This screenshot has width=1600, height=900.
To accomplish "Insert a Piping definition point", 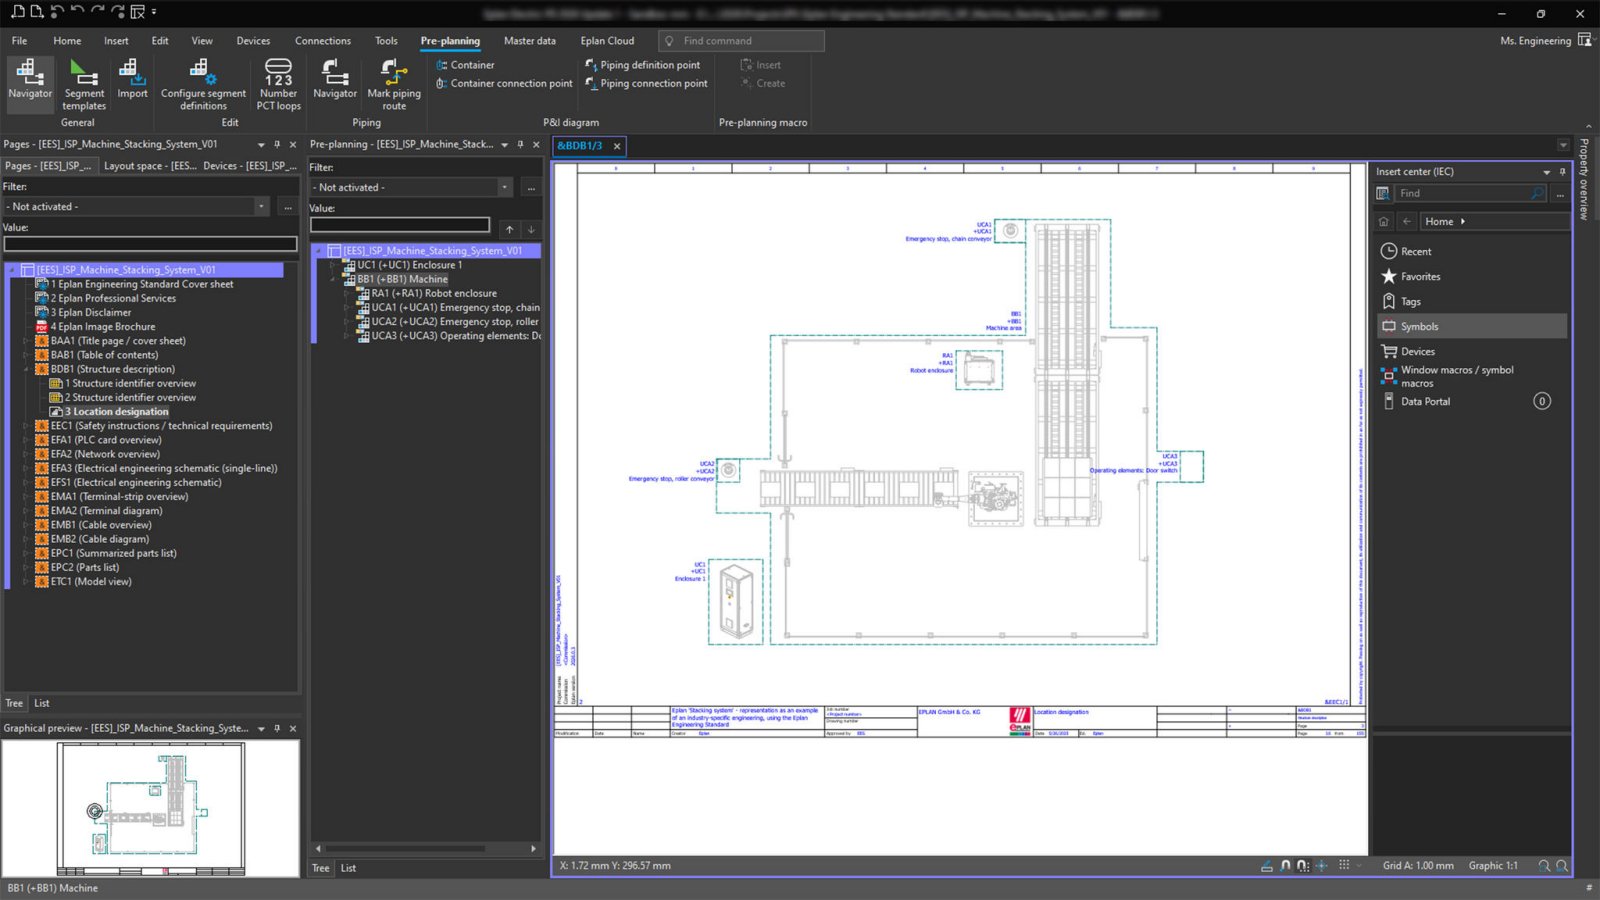I will 645,64.
